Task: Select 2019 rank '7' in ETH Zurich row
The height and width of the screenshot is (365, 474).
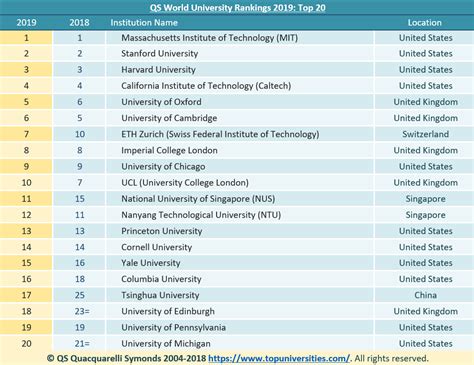Action: click(x=26, y=134)
